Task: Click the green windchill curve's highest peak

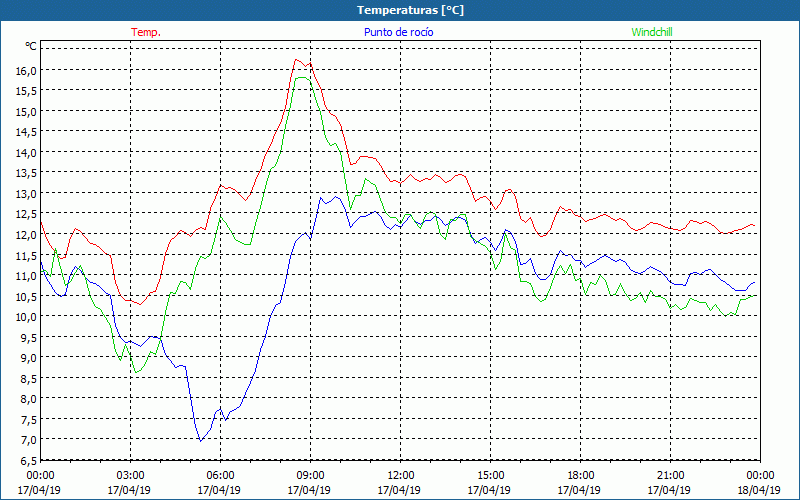Action: [x=299, y=78]
